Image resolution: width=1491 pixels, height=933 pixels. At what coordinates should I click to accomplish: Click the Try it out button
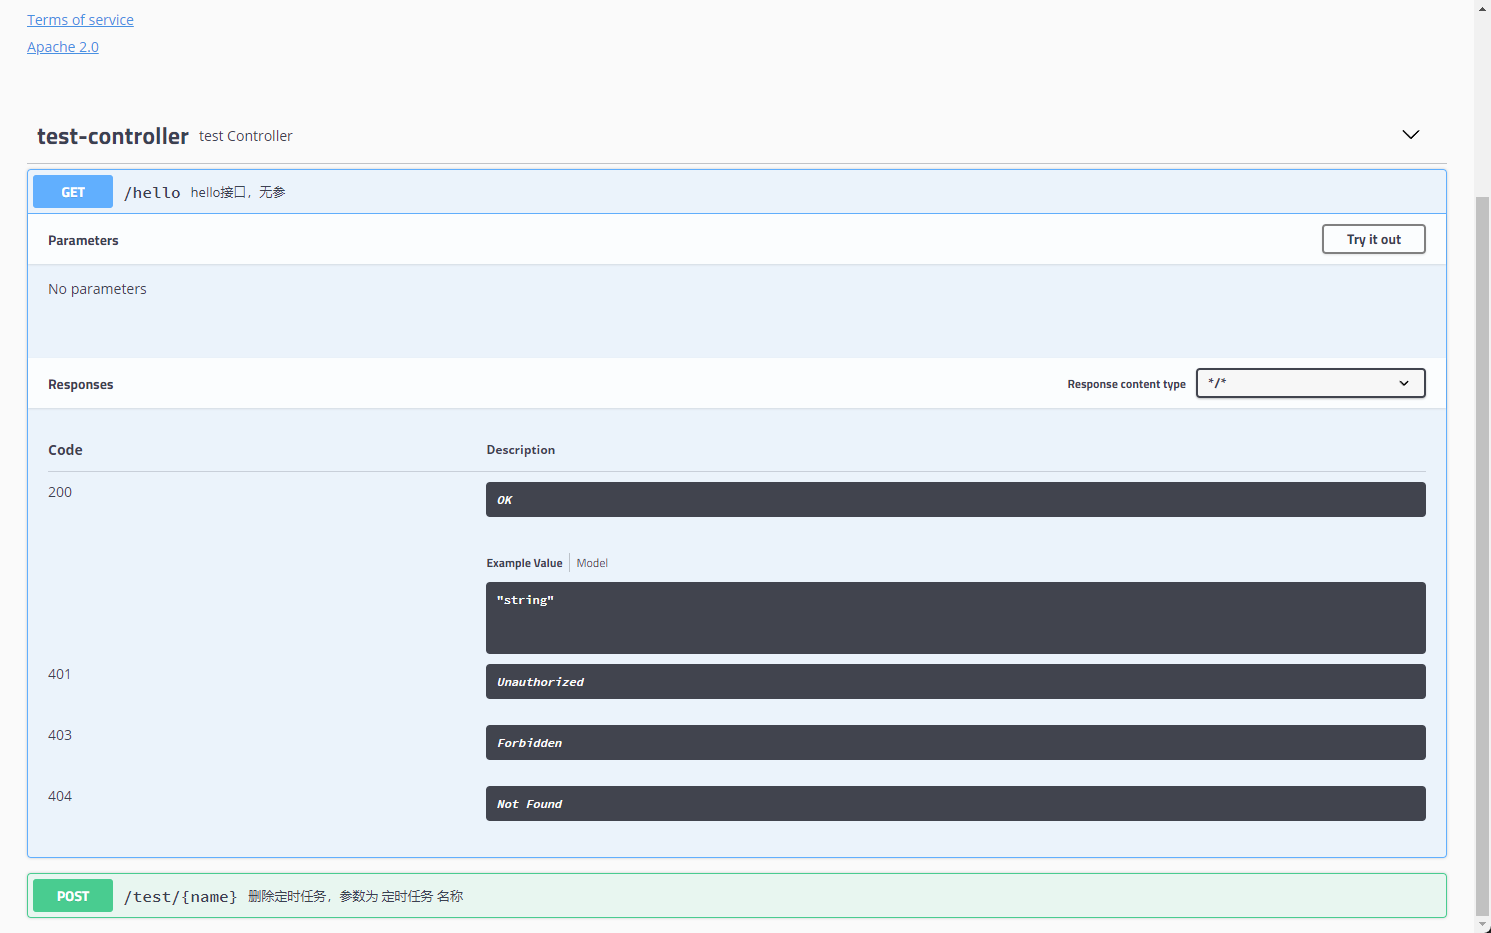tap(1373, 239)
